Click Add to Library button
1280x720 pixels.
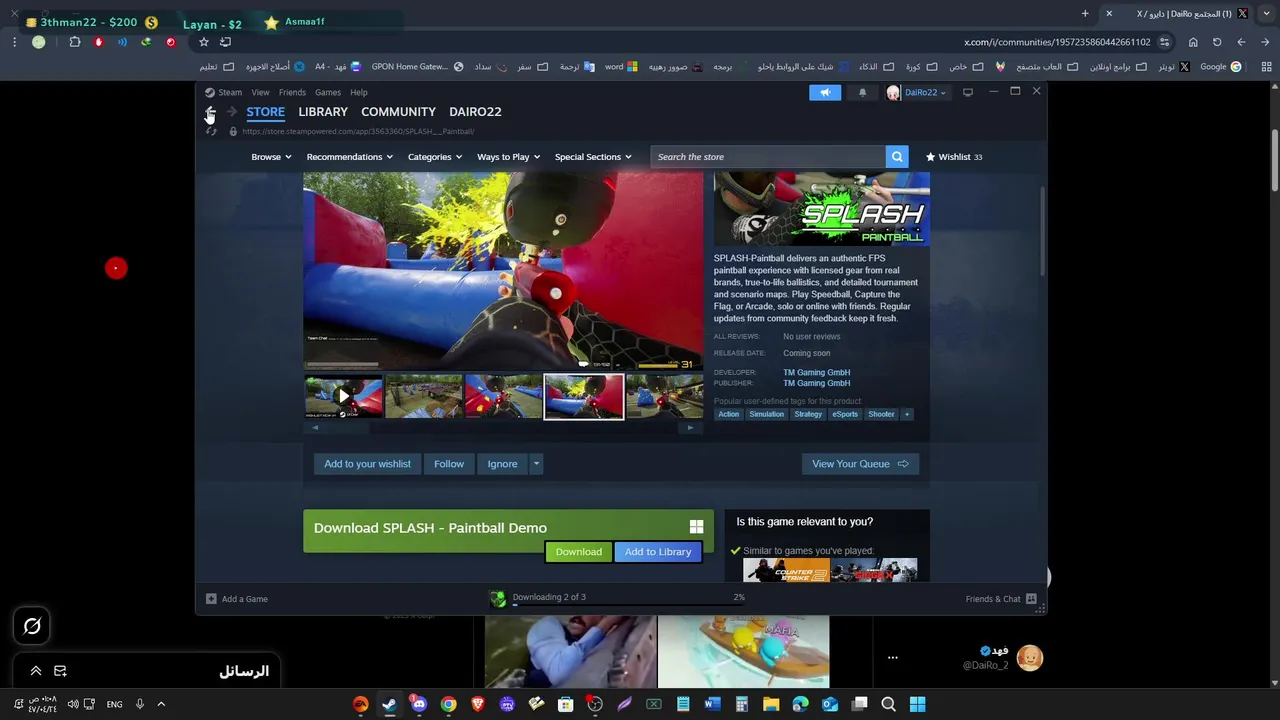pyautogui.click(x=658, y=552)
